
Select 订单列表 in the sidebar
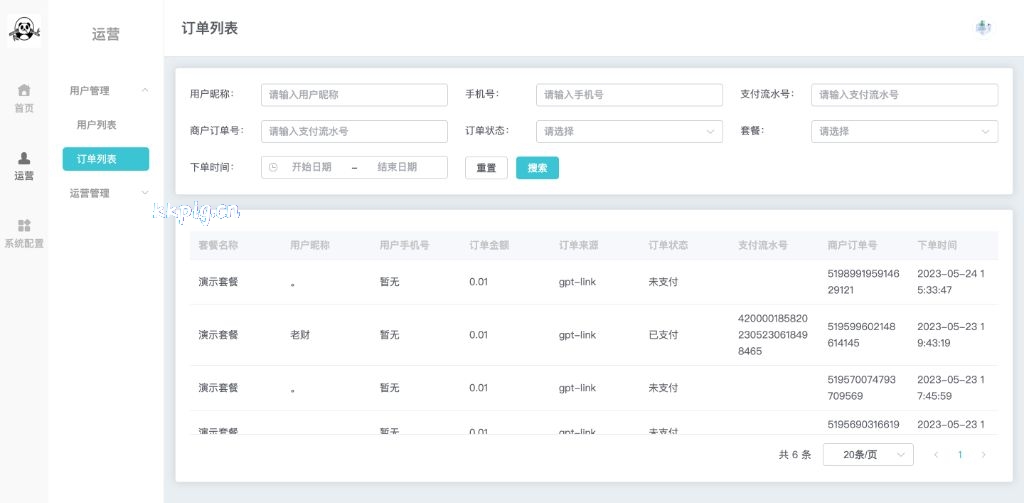click(x=106, y=159)
